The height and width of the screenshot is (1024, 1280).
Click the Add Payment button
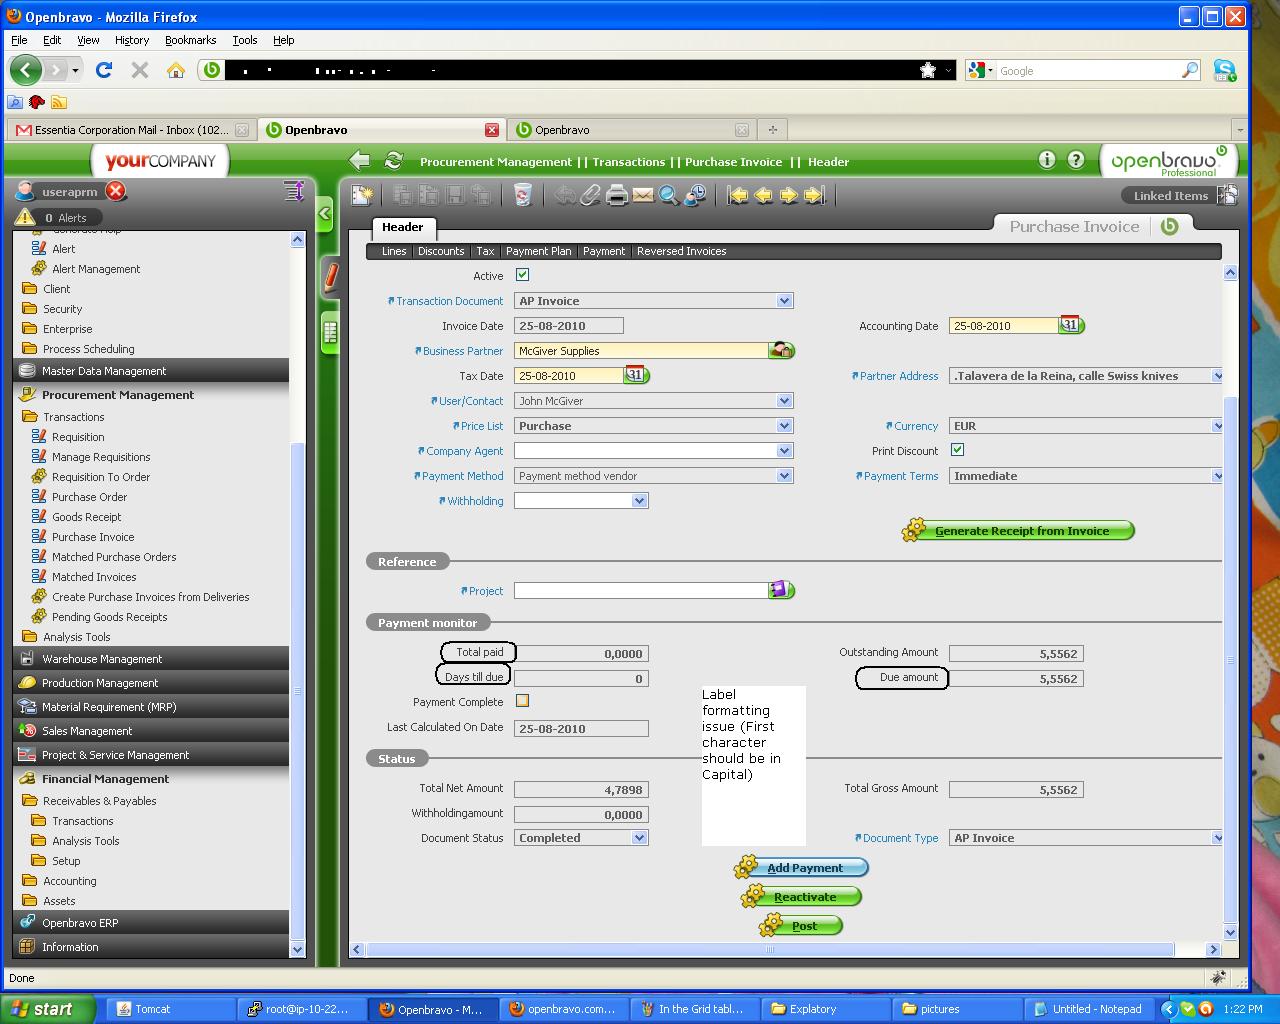(x=802, y=867)
